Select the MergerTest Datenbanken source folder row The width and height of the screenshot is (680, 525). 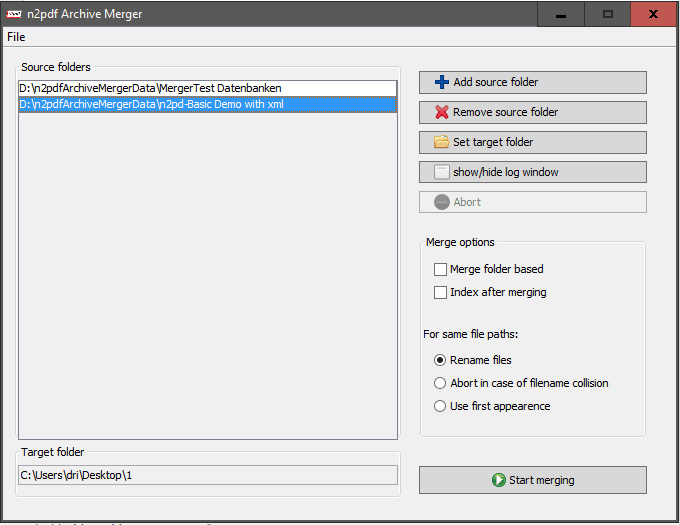(x=207, y=88)
